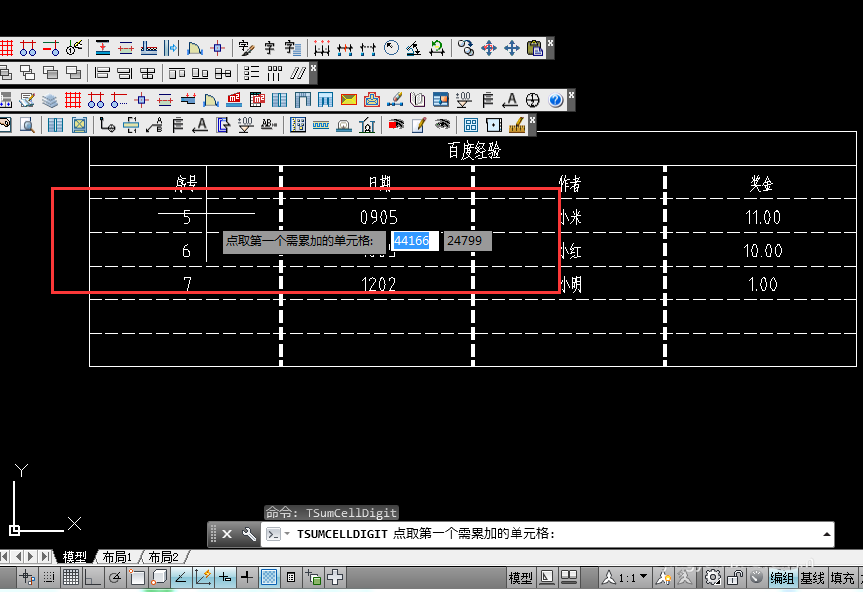Image resolution: width=863 pixels, height=592 pixels.
Task: Click the magnifier zoom icon in fourth toolbar
Action: [x=27, y=125]
